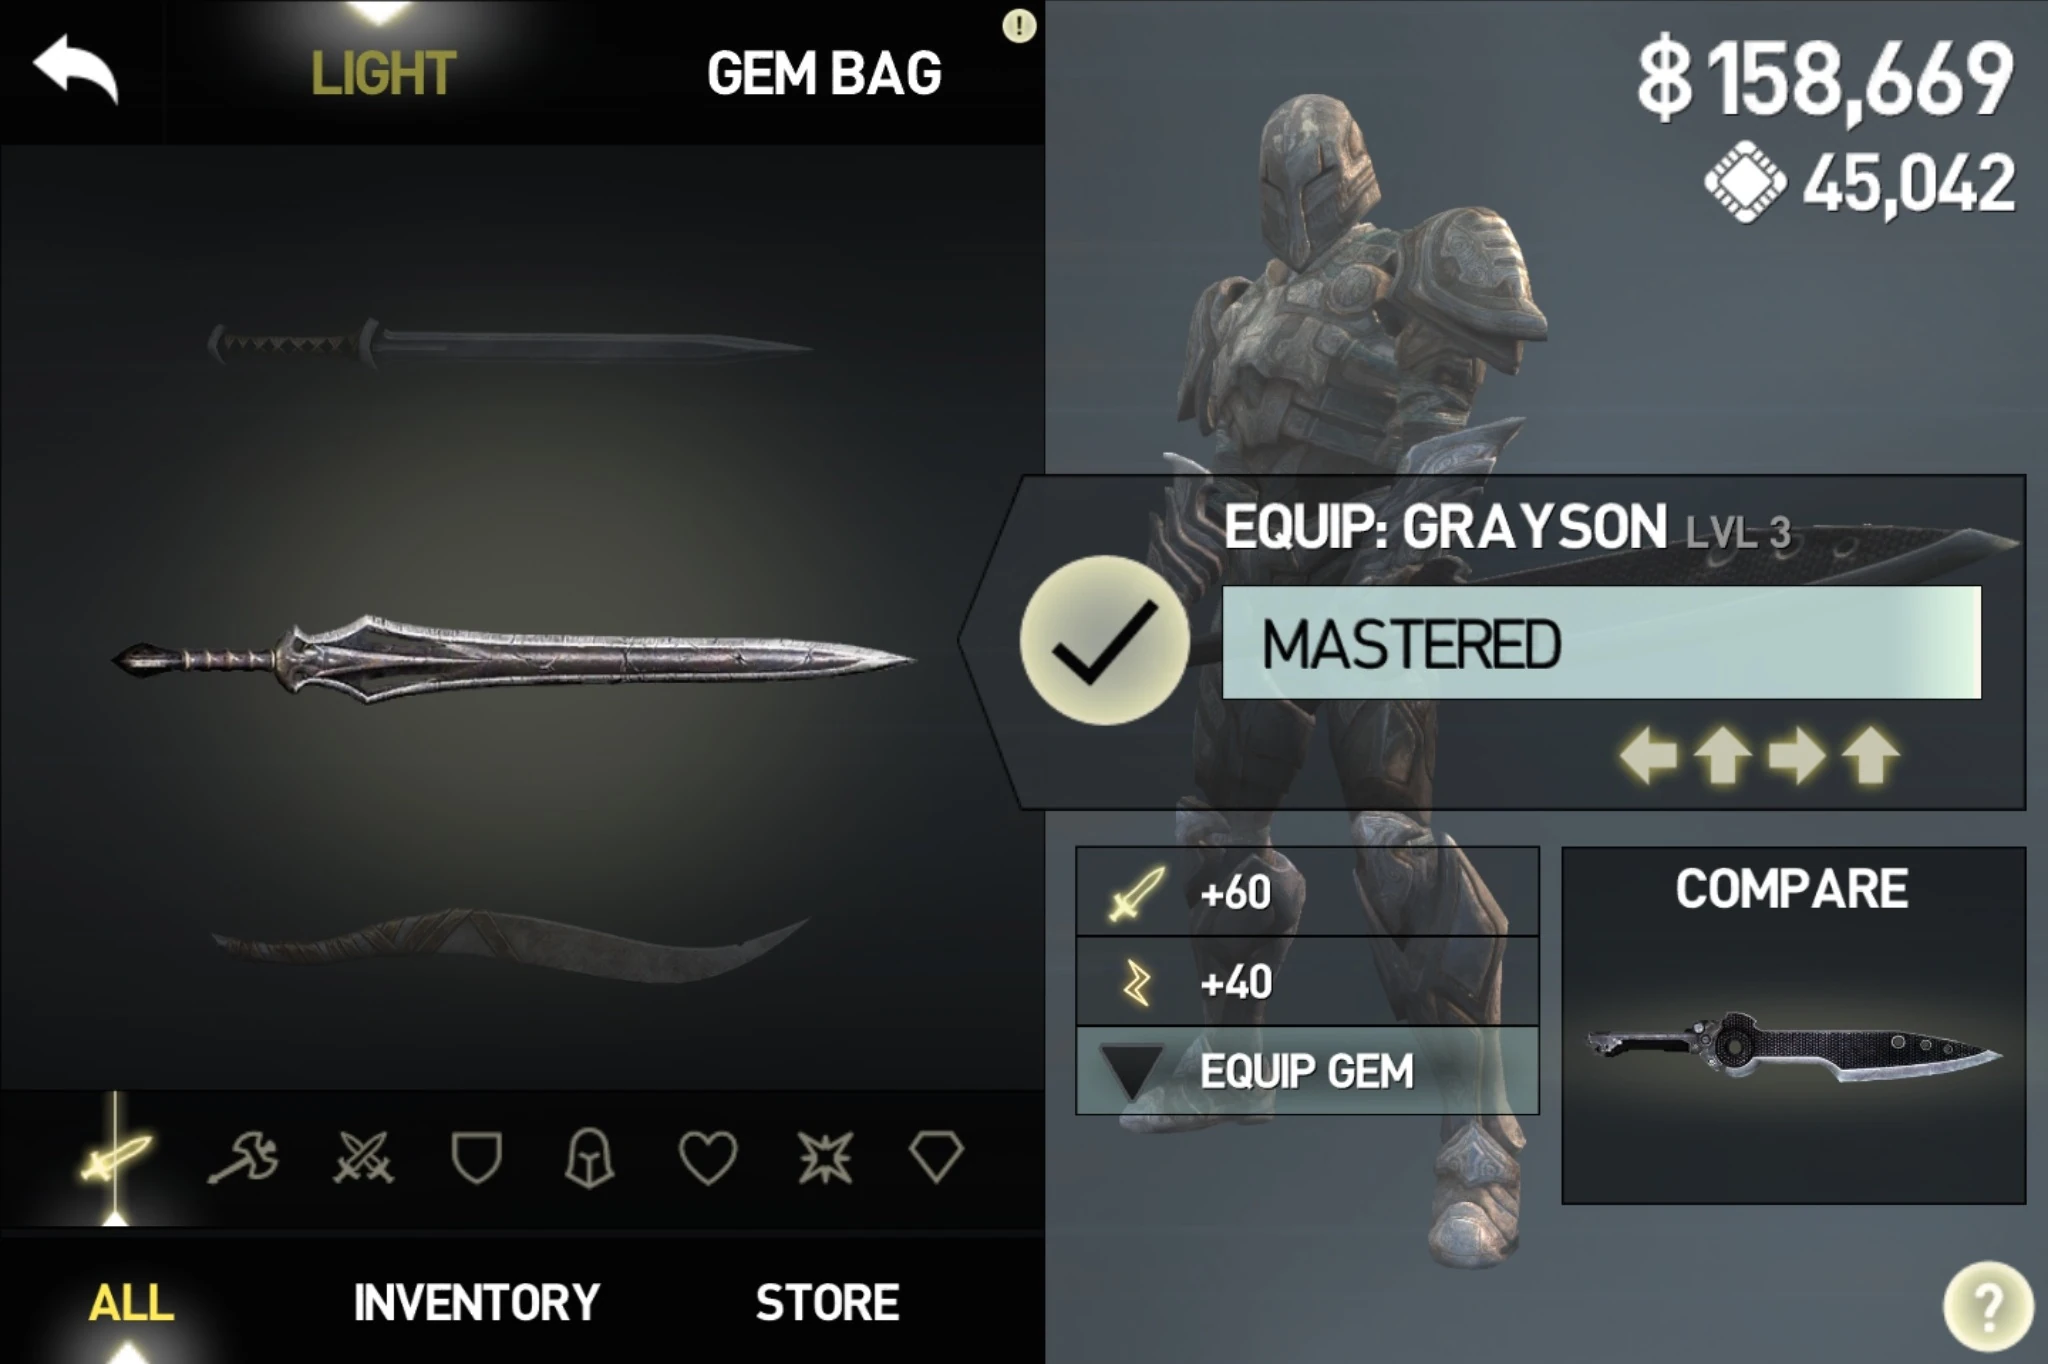Click the Mastered progress bar
The width and height of the screenshot is (2048, 1364).
[1601, 643]
